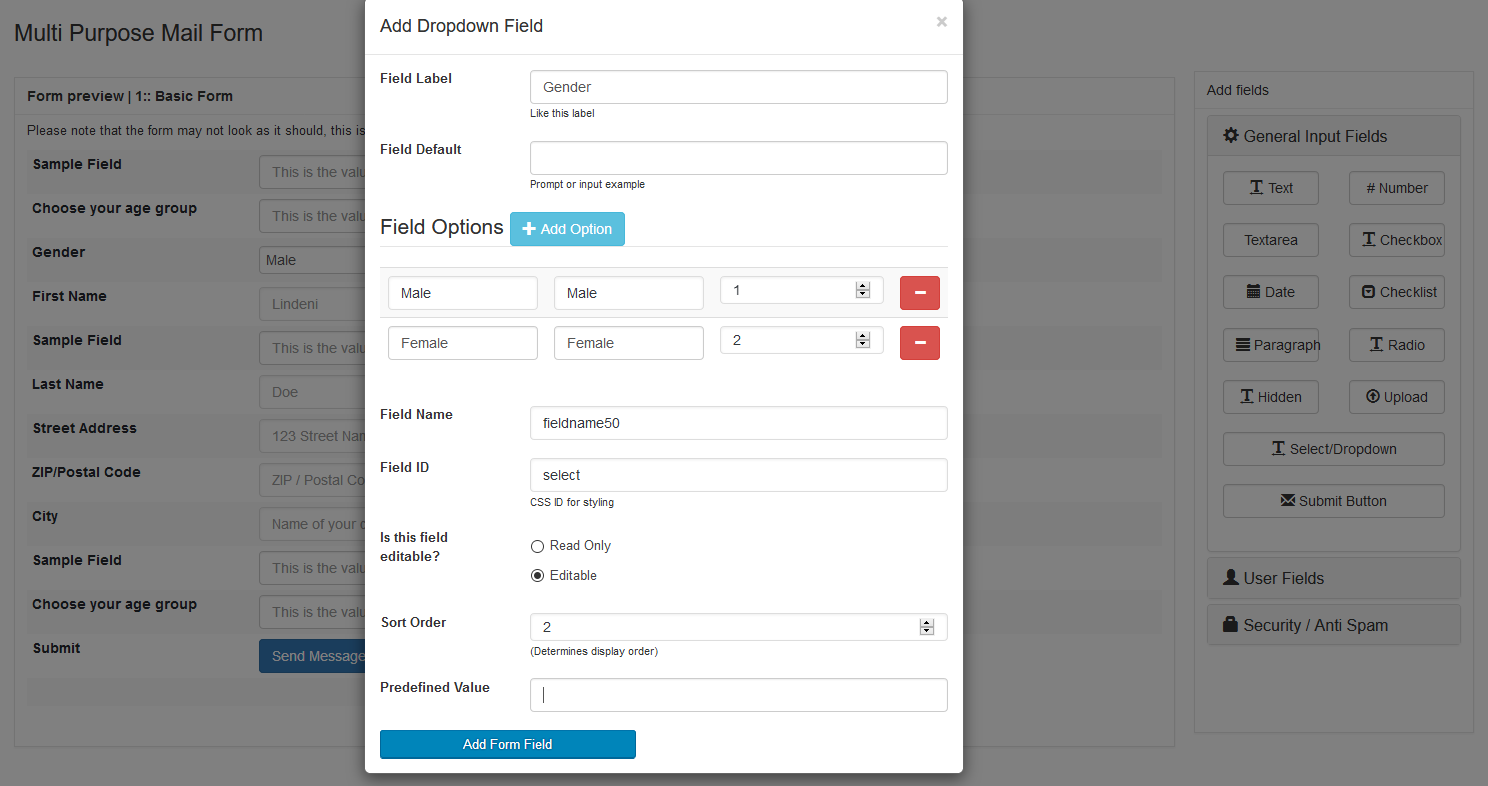Viewport: 1488px width, 786px height.
Task: Add a Paragraph field
Action: [x=1271, y=345]
